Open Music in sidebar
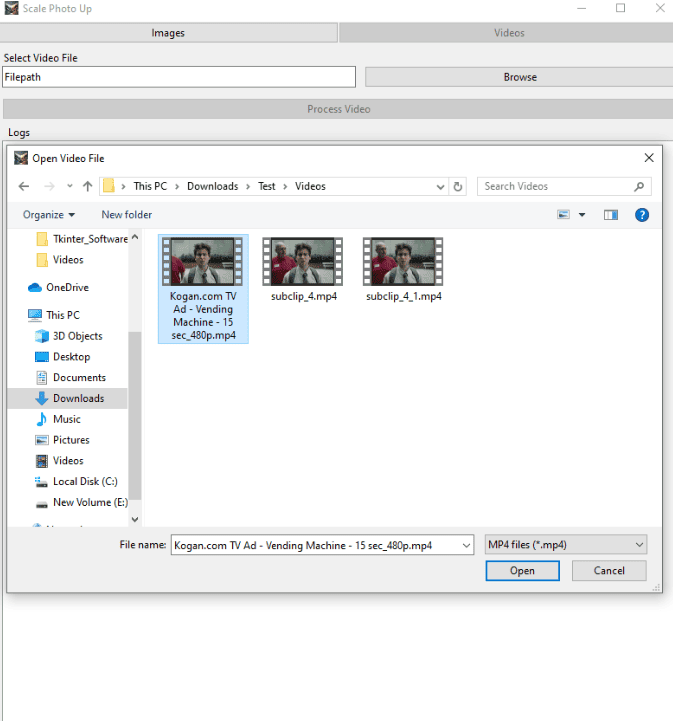The height and width of the screenshot is (721, 673). point(57,419)
